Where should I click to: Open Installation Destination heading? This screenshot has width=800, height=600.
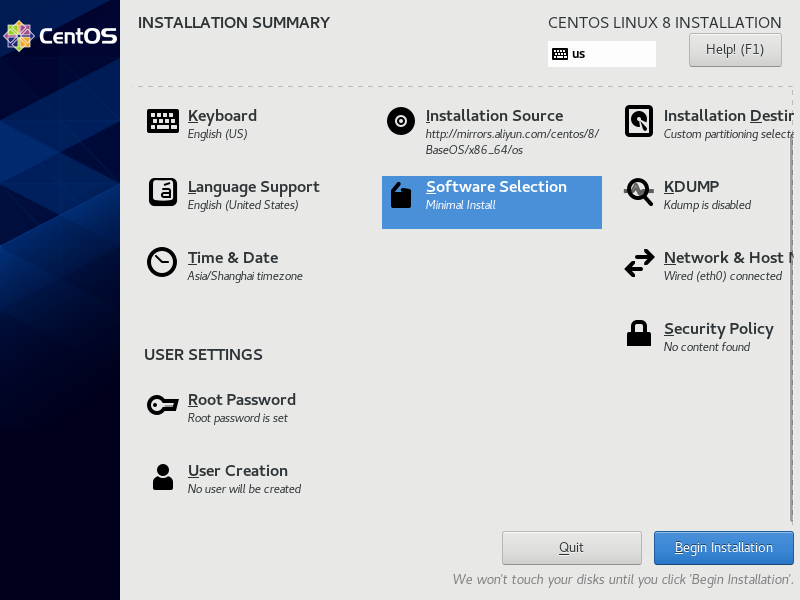pos(729,116)
